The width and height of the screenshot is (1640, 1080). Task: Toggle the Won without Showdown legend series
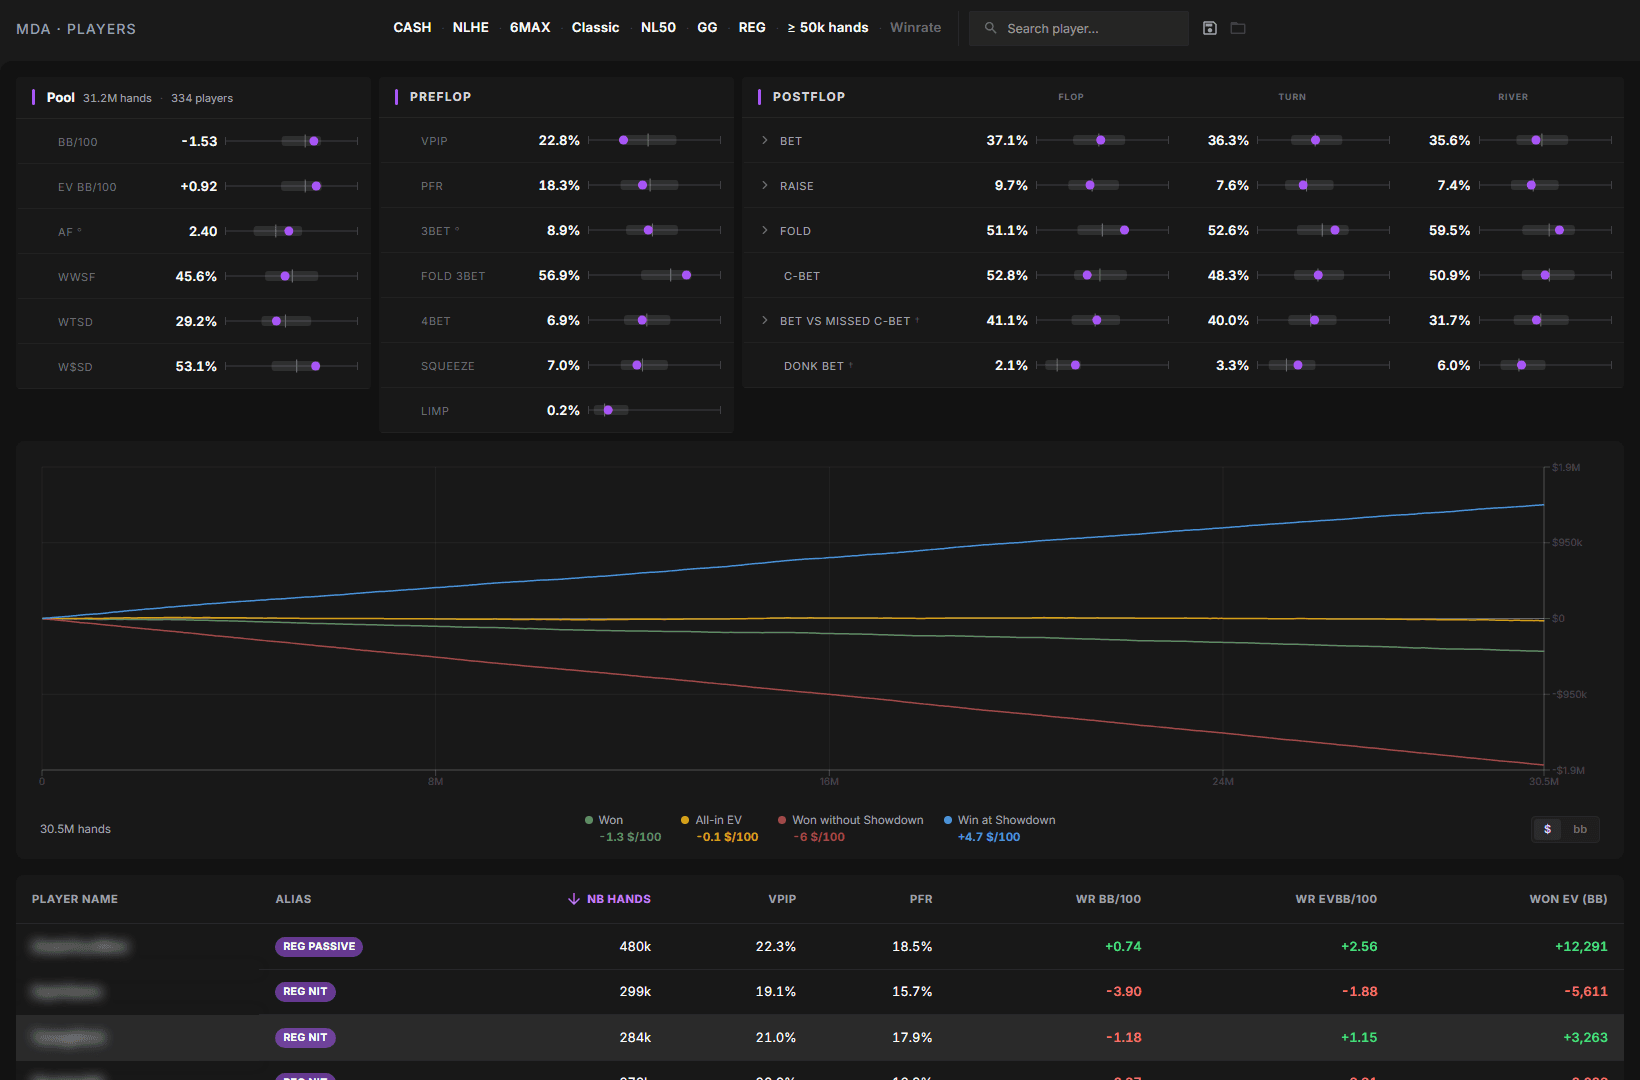851,820
